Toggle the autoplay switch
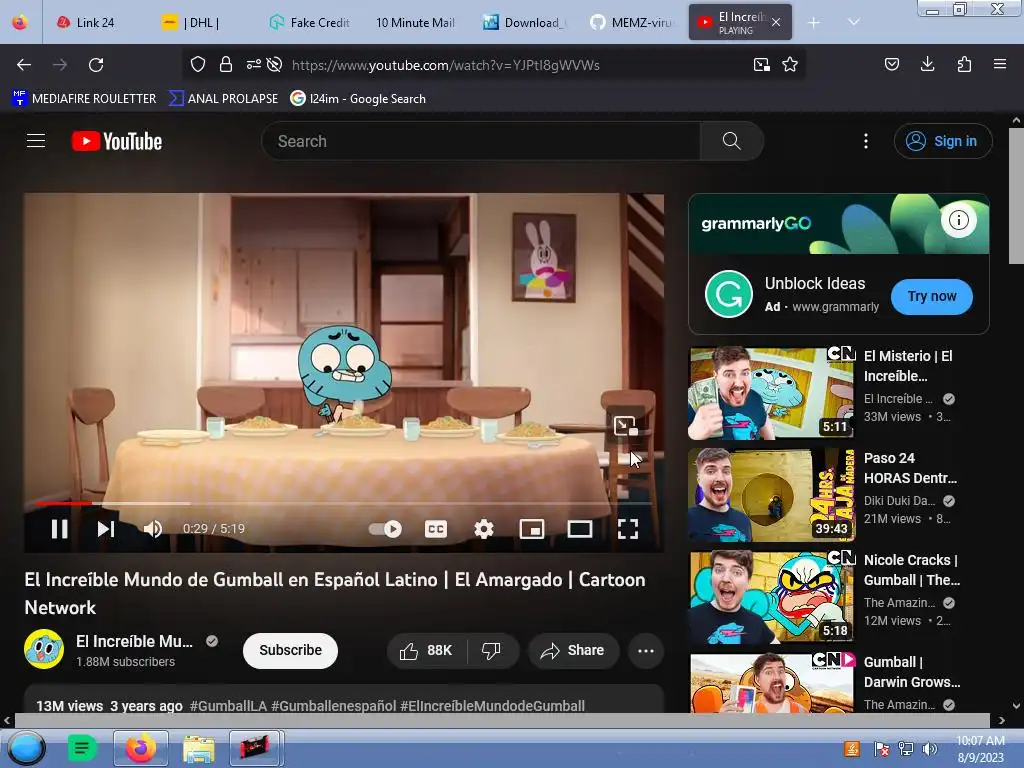The height and width of the screenshot is (768, 1024). [x=385, y=529]
